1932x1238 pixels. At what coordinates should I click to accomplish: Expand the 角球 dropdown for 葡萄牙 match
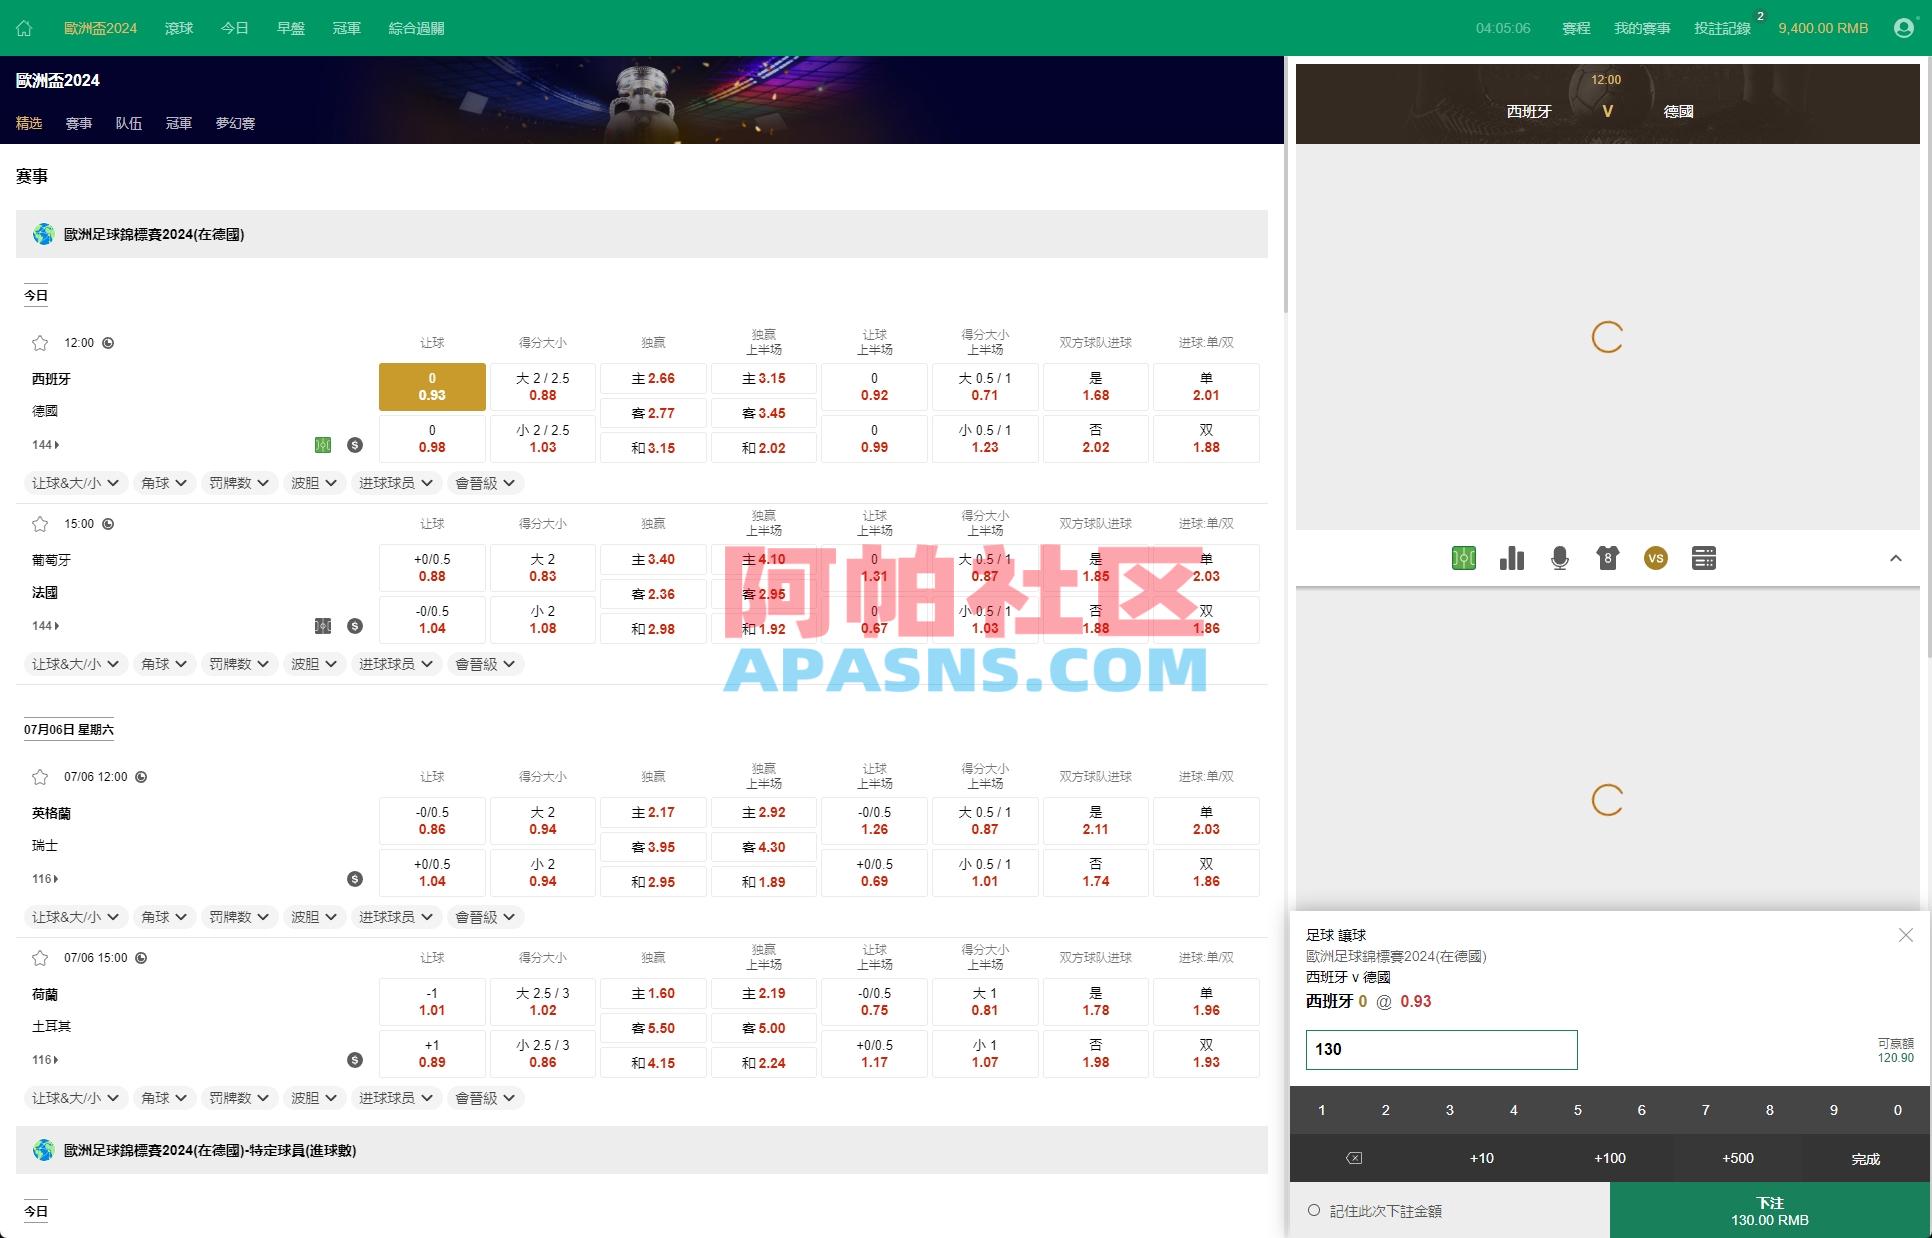click(164, 663)
